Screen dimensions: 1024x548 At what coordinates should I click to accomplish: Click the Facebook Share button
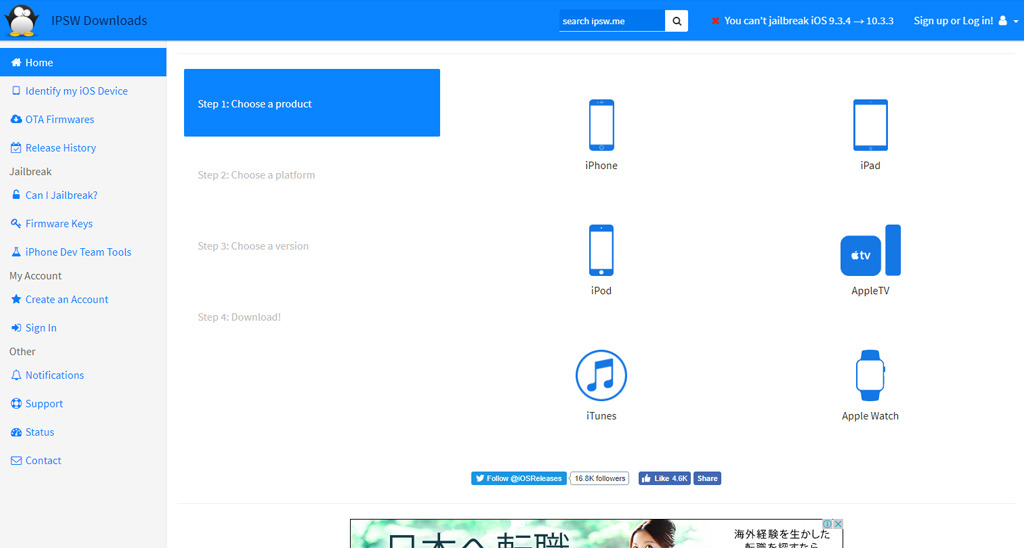tap(707, 478)
